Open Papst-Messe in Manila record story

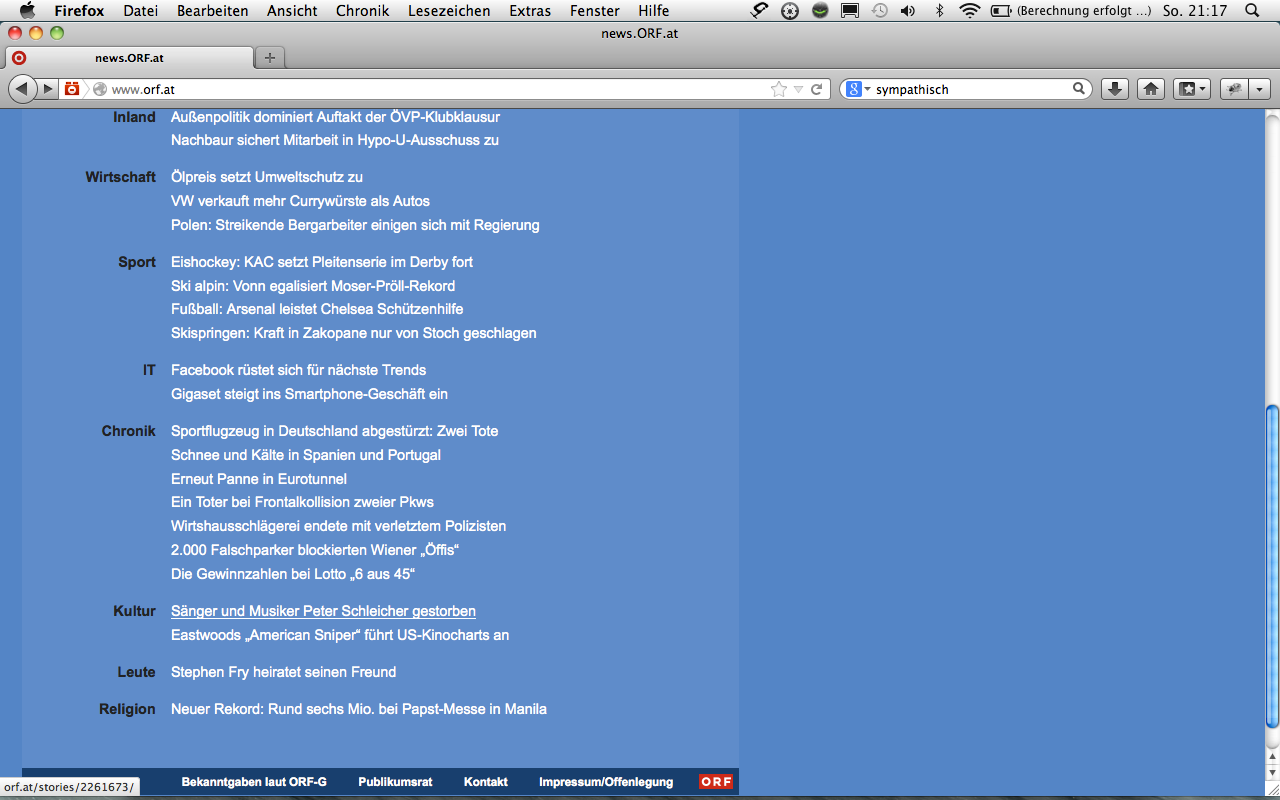coord(359,709)
